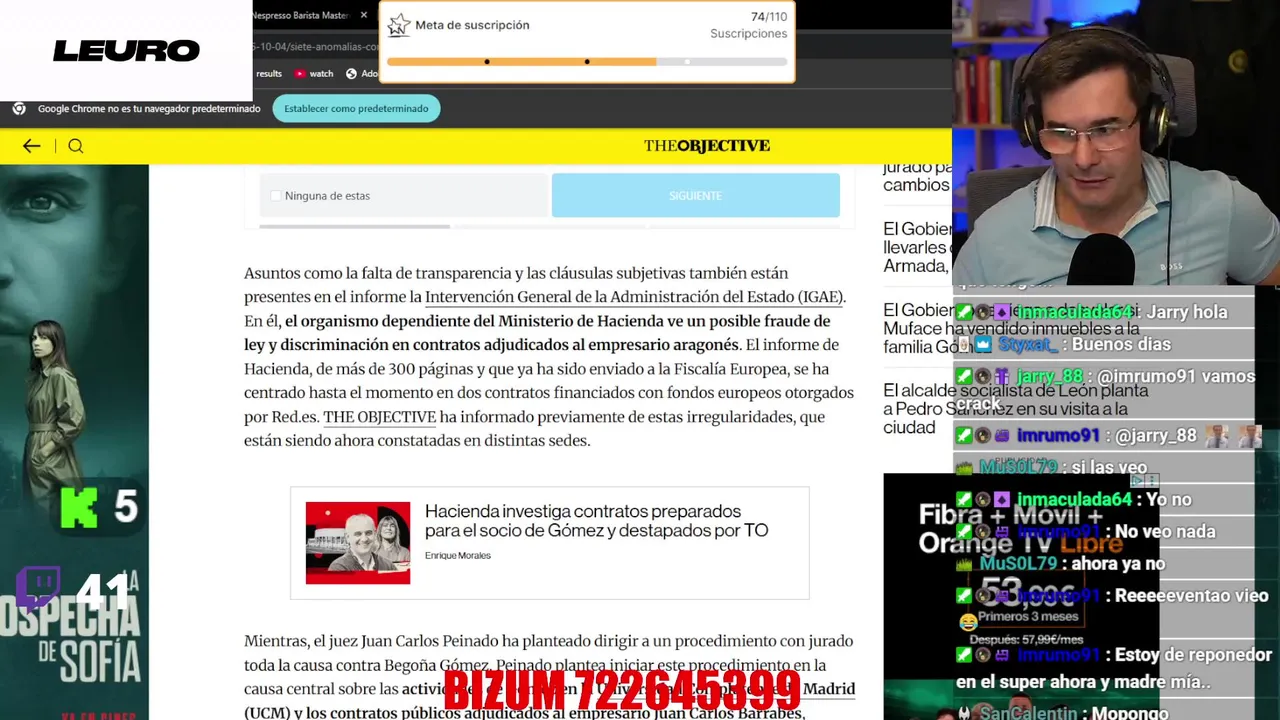The image size is (1280, 720).
Task: Click the '74/110' subscription count text
Action: click(768, 17)
